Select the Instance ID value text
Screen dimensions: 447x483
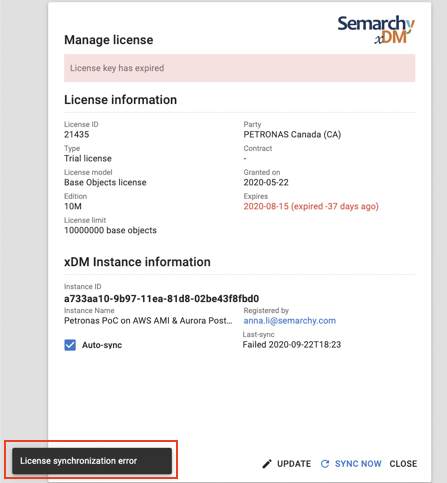coord(161,298)
